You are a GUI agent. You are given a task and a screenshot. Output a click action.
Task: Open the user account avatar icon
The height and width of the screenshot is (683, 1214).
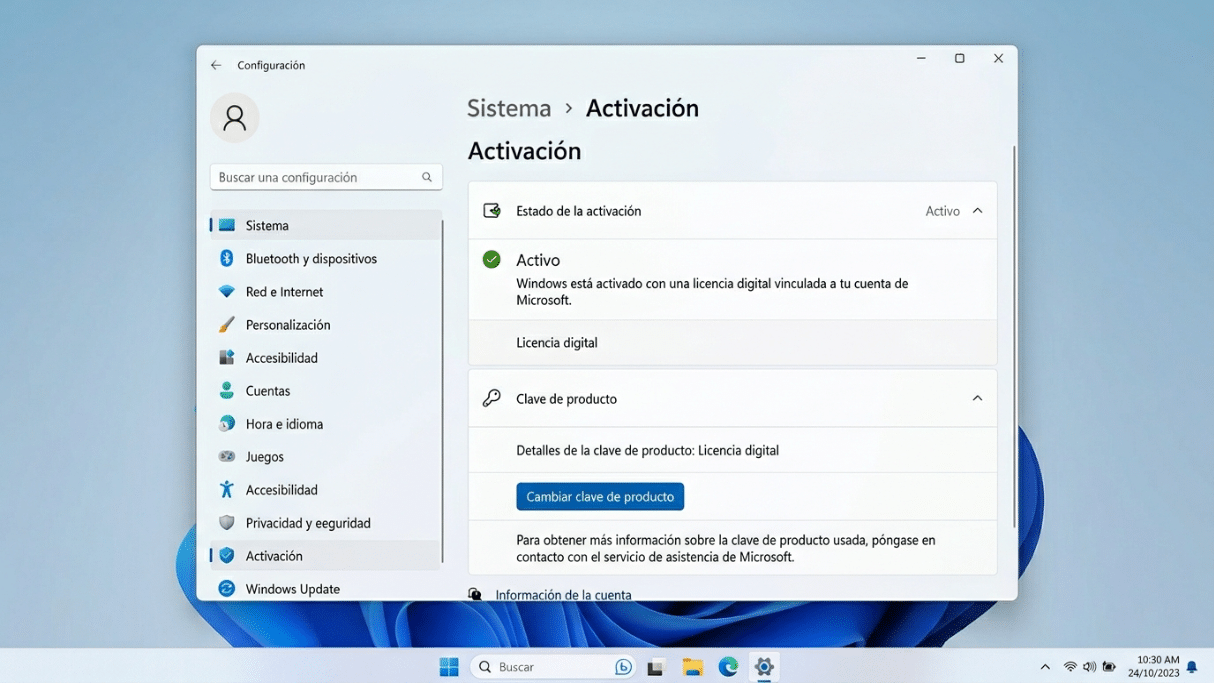235,118
